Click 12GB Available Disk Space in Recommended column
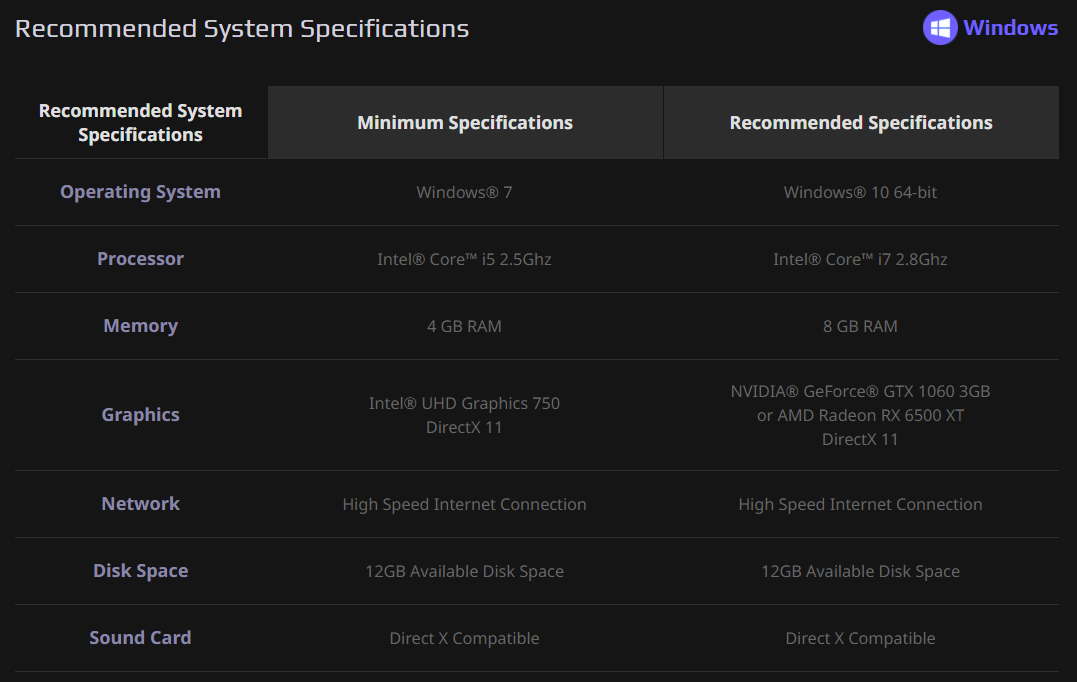This screenshot has height=682, width=1077. click(x=860, y=571)
